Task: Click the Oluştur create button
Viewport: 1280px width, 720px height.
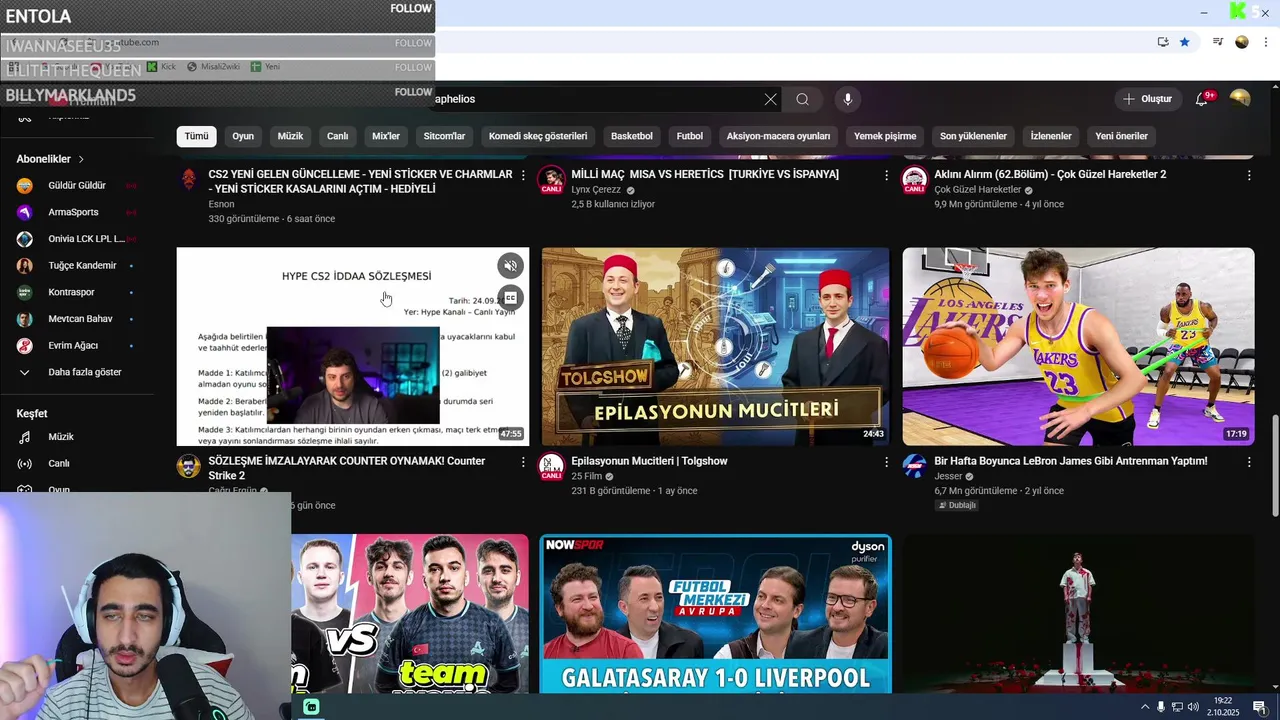Action: click(x=1148, y=99)
